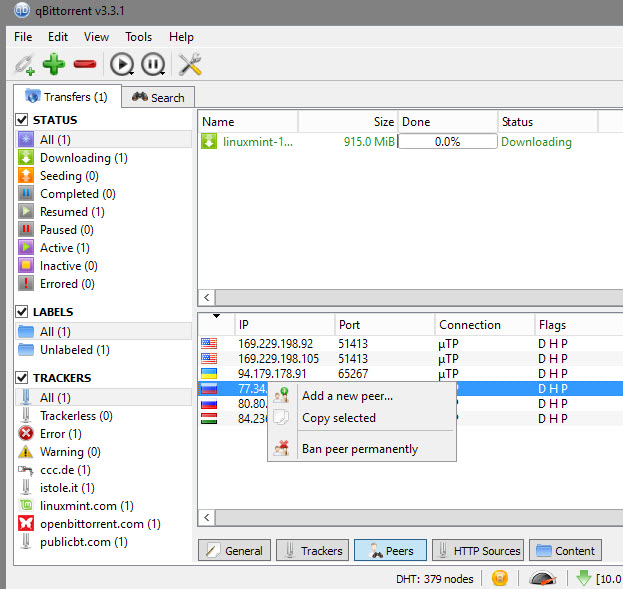Open the HTTP Sources tab button
The image size is (623, 589).
coord(478,550)
